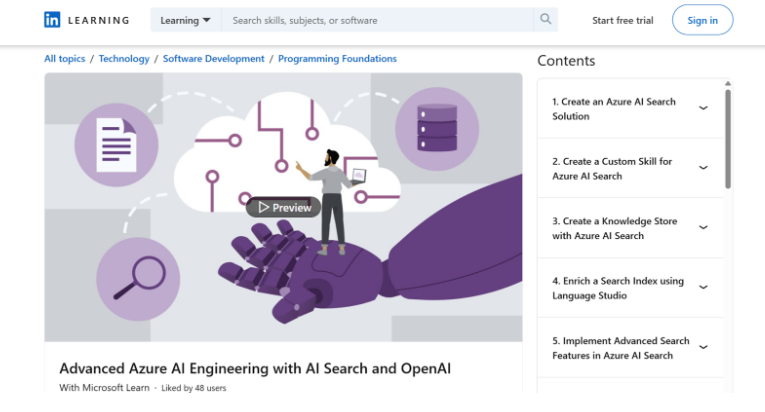765x412 pixels.
Task: Click the scroll up arrow in Contents panel
Action: 728,83
